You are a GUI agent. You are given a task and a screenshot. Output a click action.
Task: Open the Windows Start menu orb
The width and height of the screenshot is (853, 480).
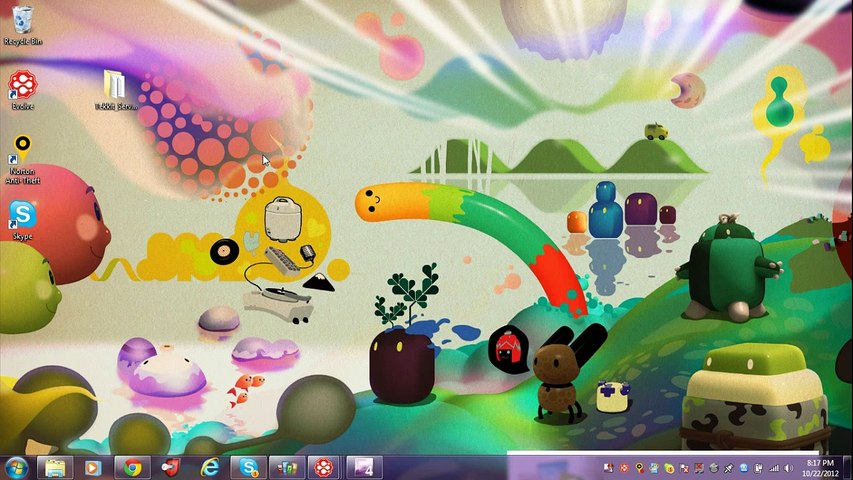(16, 468)
